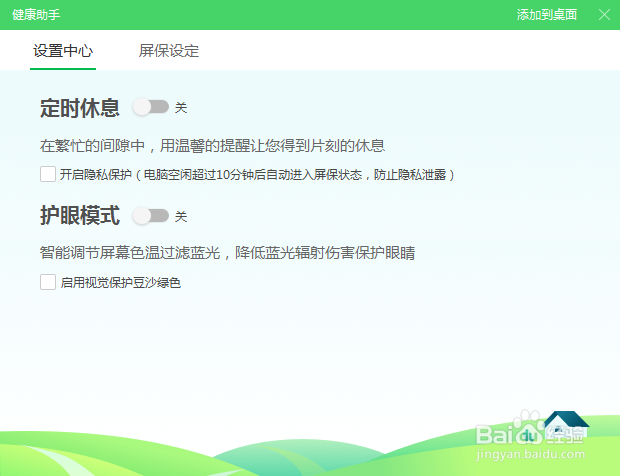Click the 智能调节屏幕色温过滤蓝光 description

tap(227, 253)
